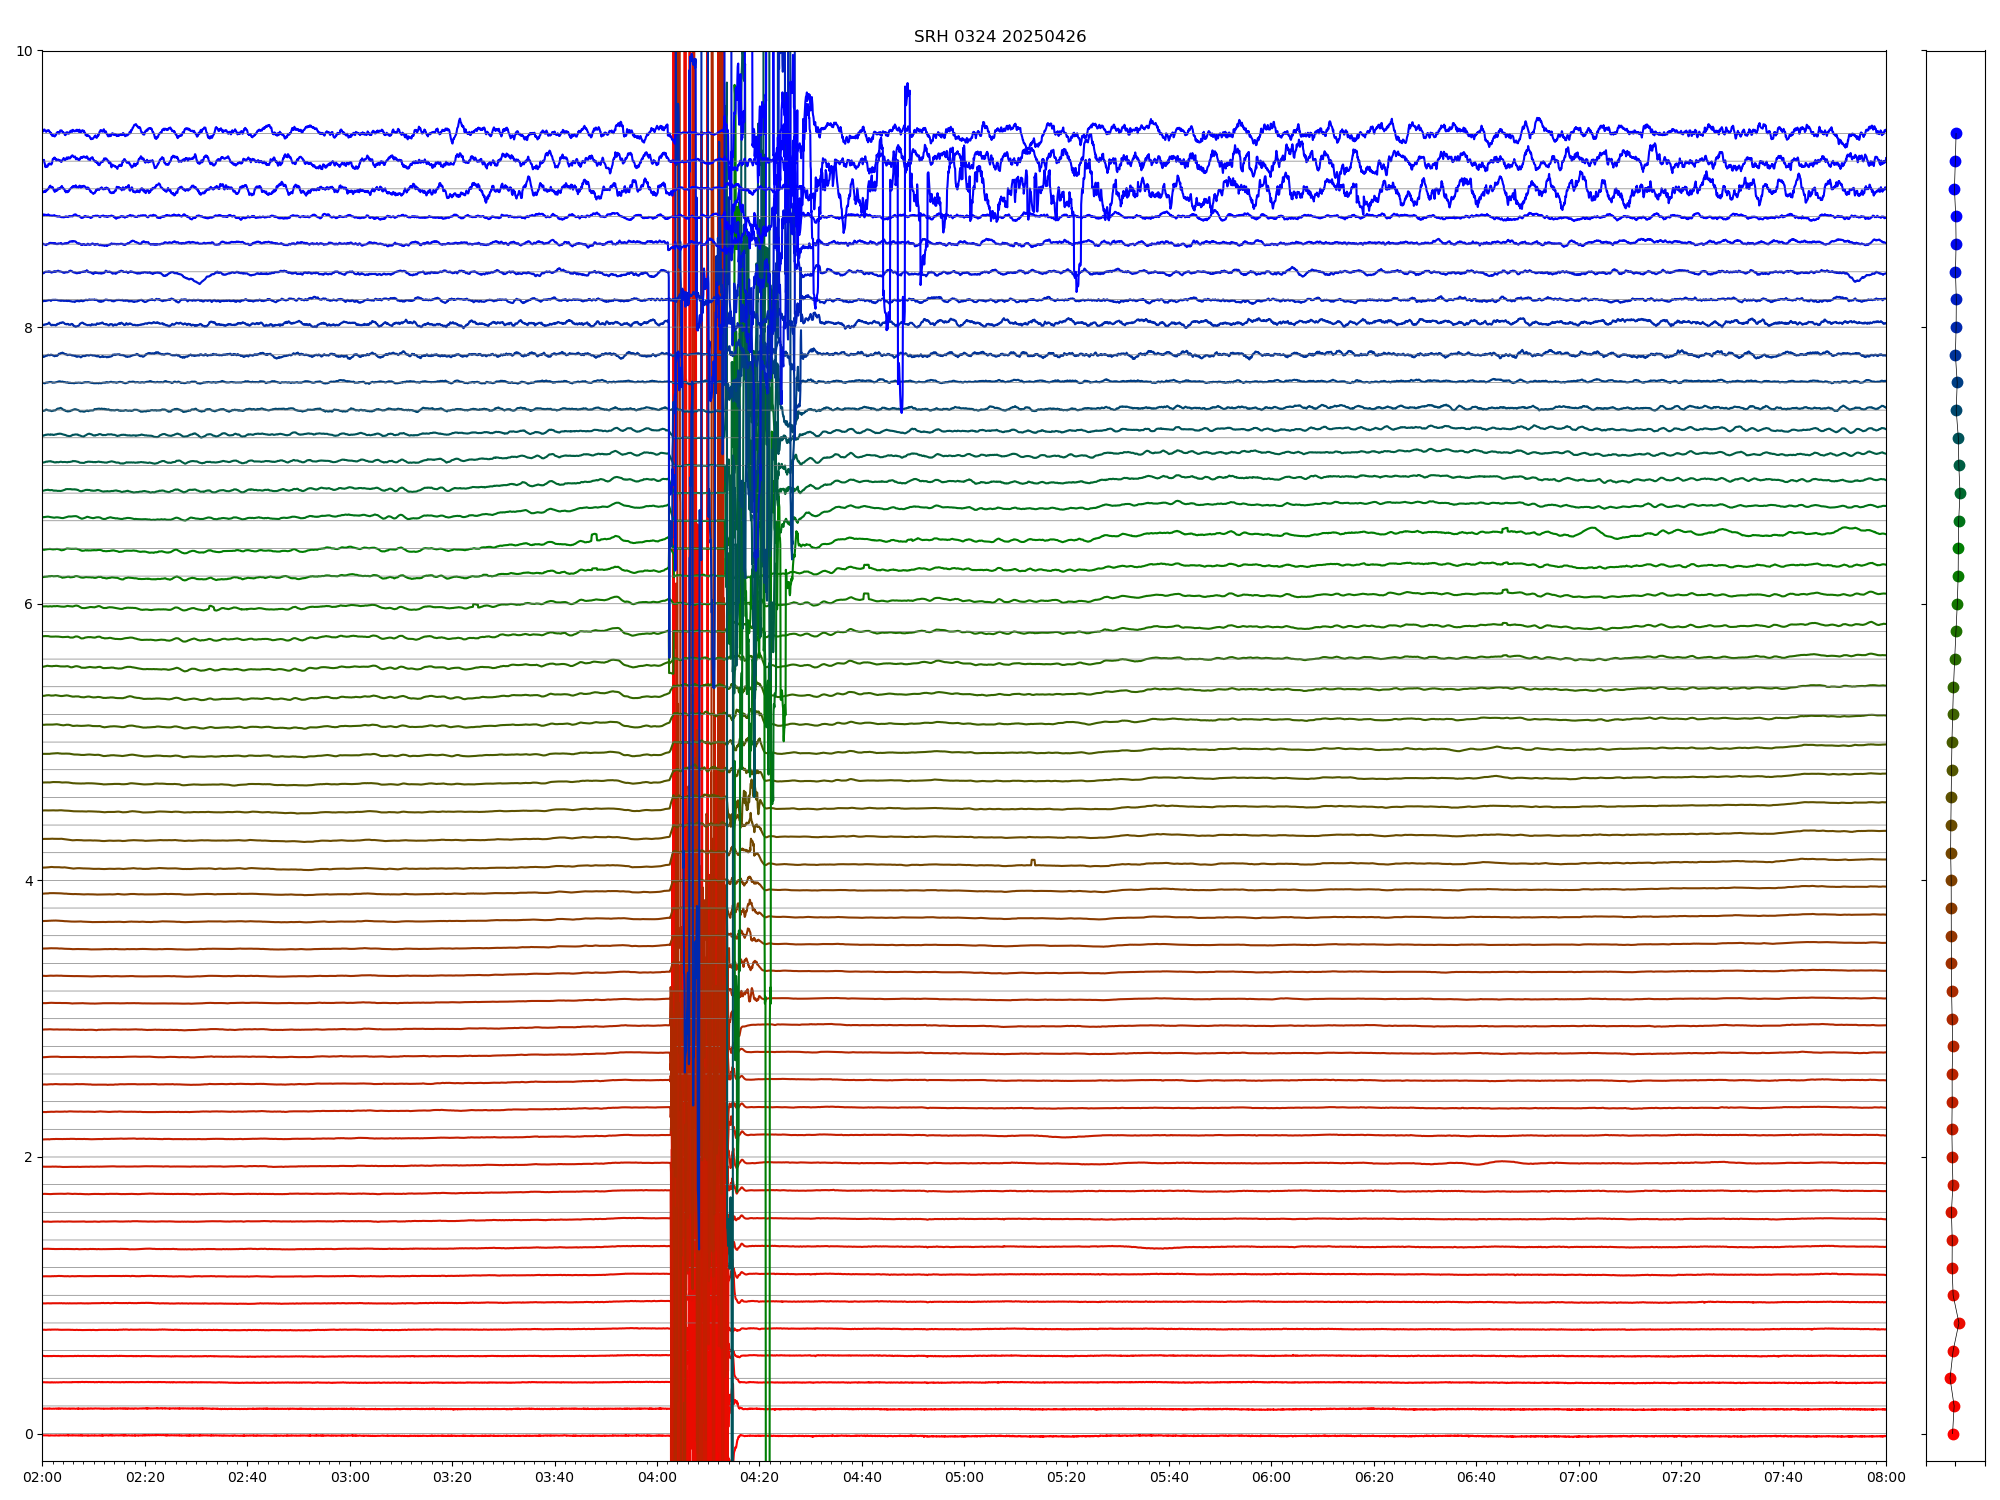The width and height of the screenshot is (2000, 1500).
Task: Click the y-axis label 4
Action: [x=28, y=881]
